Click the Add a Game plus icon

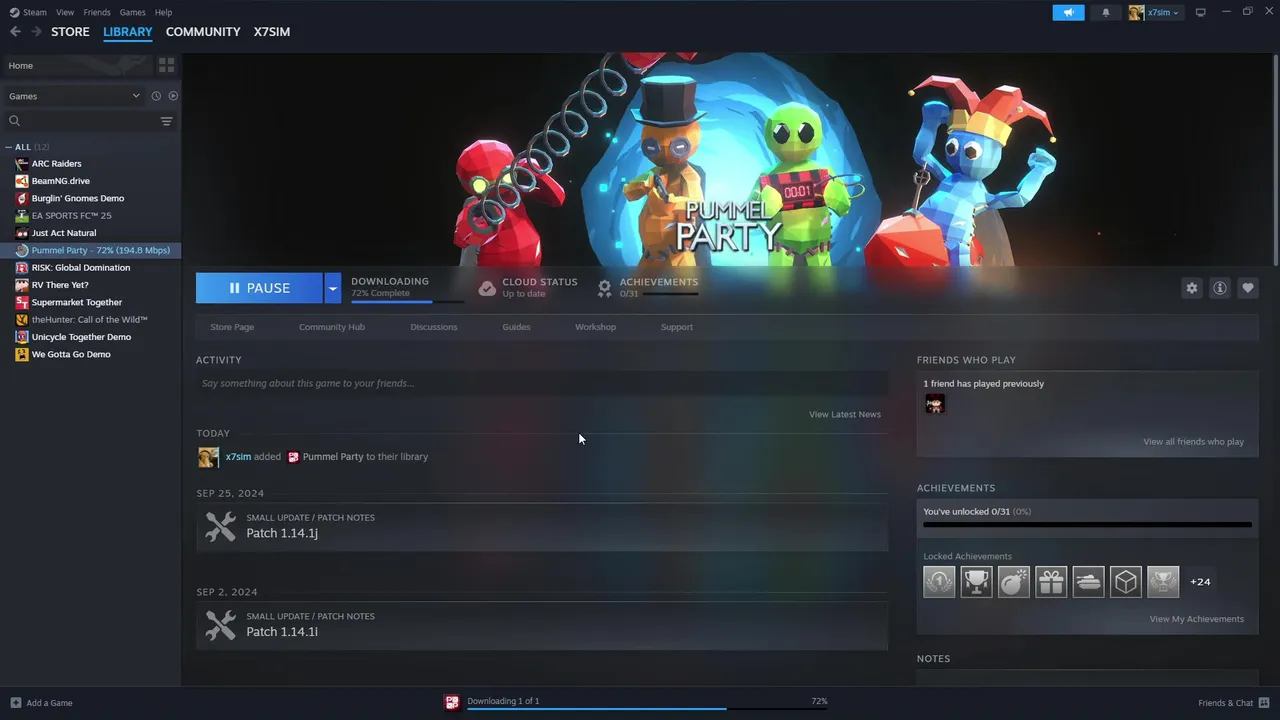(x=16, y=703)
